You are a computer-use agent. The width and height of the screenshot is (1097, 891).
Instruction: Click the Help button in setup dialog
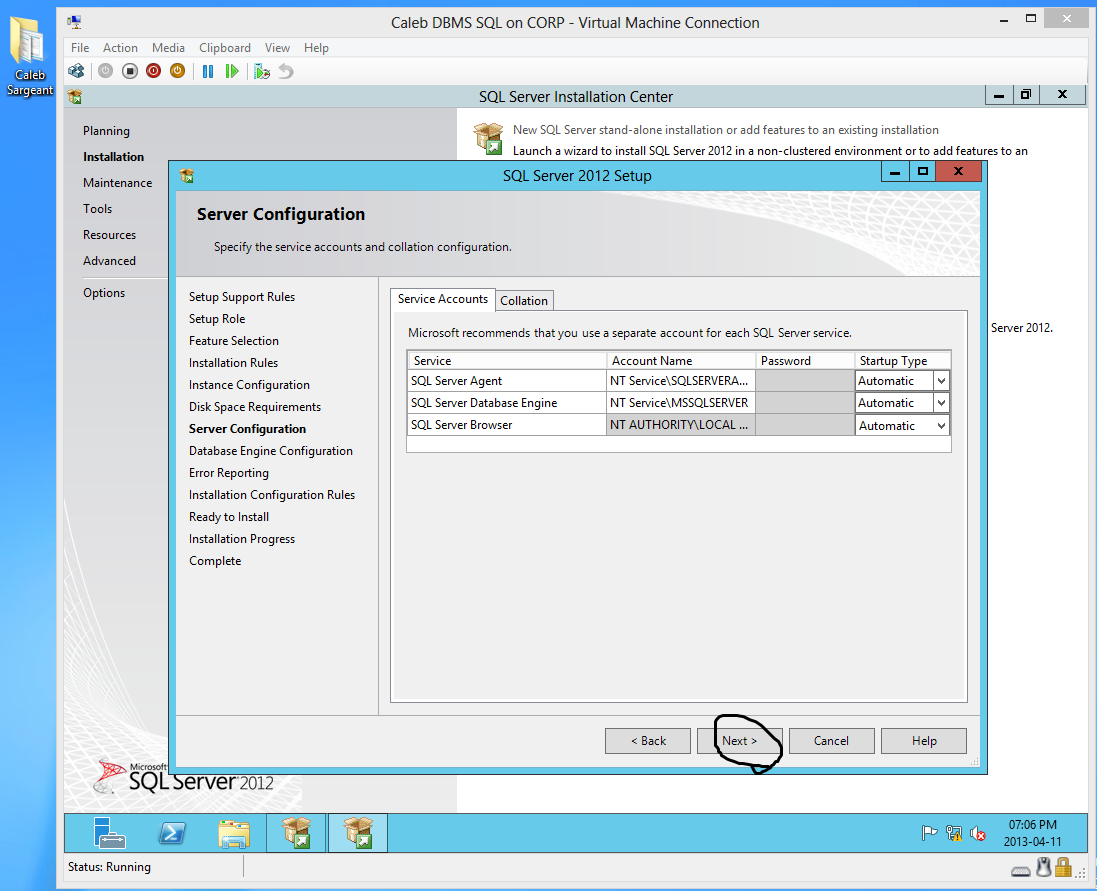click(923, 741)
